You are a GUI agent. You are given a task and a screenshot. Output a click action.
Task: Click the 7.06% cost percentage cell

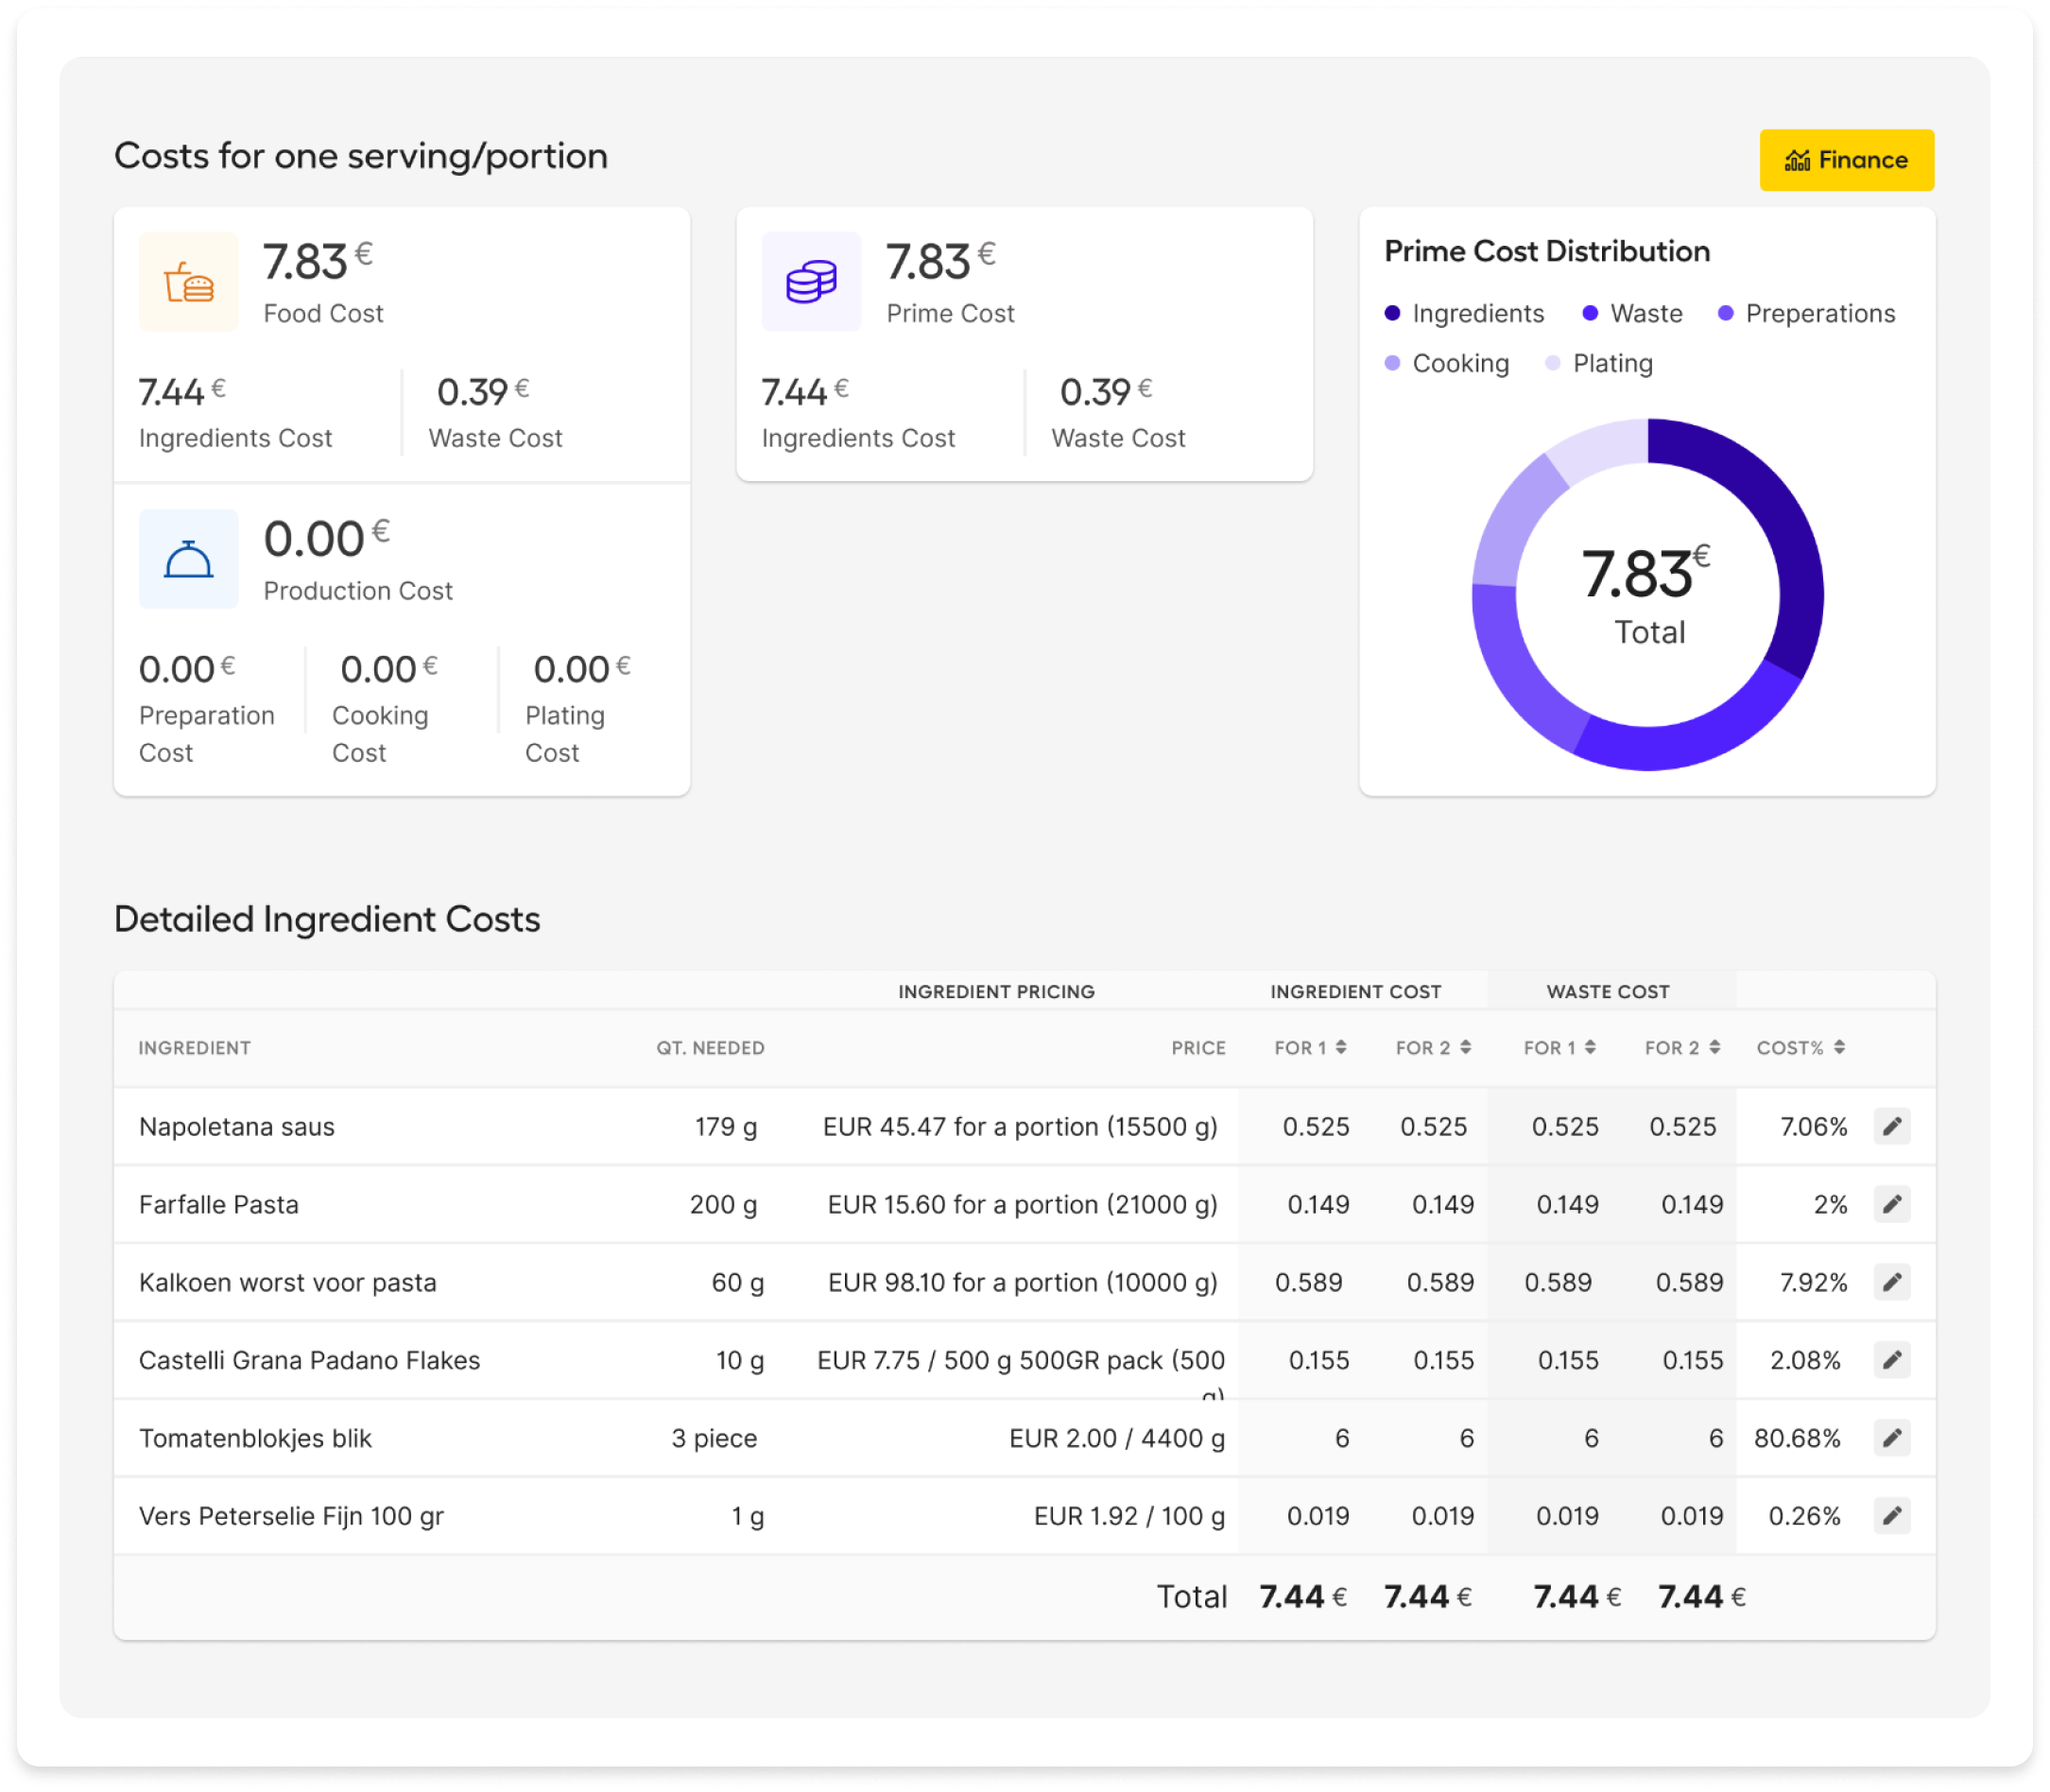coord(1813,1127)
